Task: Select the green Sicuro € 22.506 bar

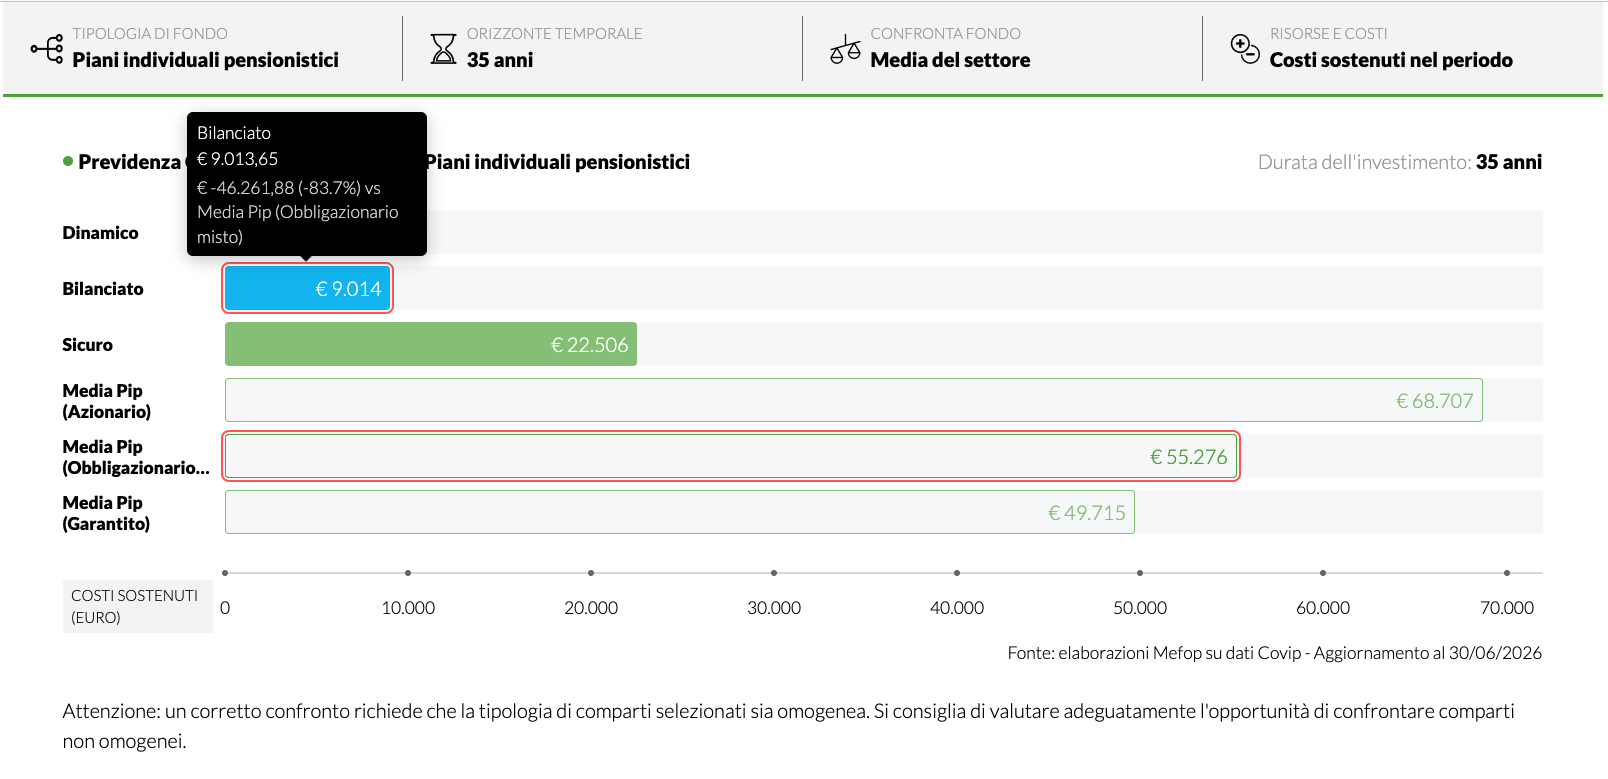Action: [431, 344]
